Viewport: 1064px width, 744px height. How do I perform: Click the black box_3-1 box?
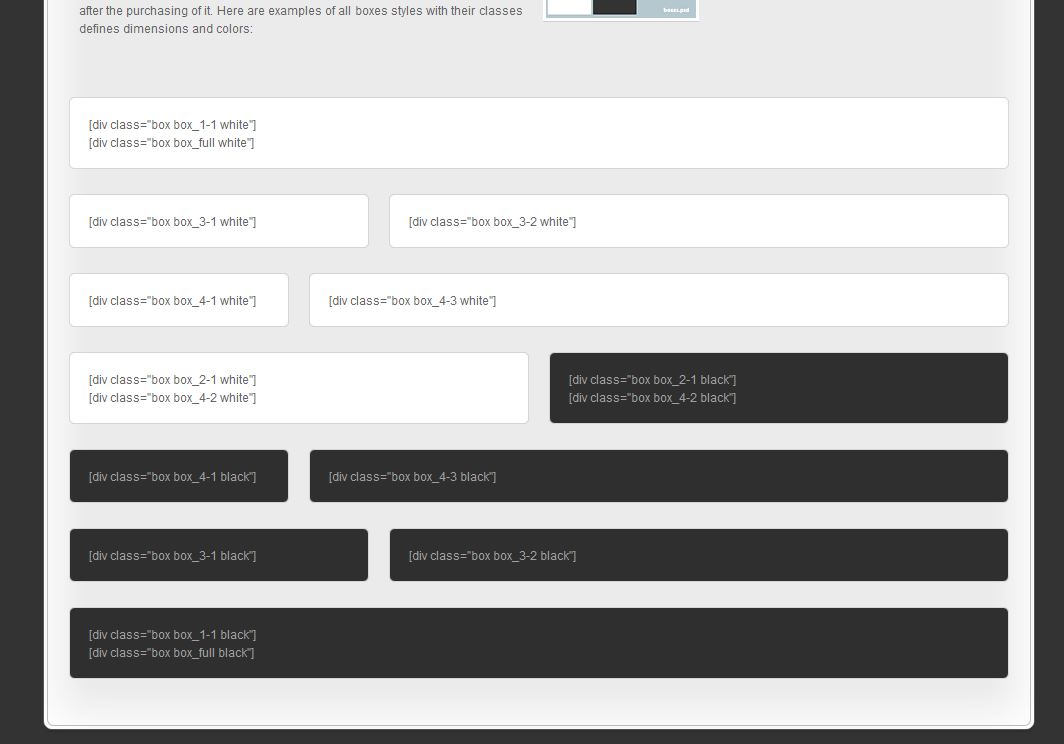click(218, 555)
